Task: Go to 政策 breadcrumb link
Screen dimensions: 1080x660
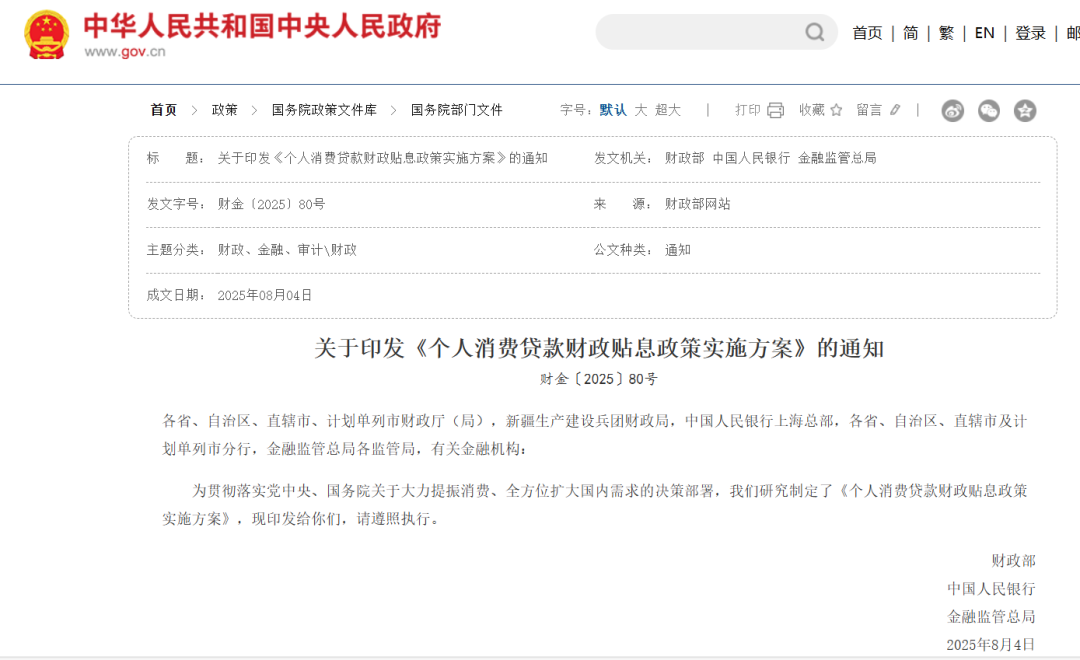Action: click(x=225, y=110)
